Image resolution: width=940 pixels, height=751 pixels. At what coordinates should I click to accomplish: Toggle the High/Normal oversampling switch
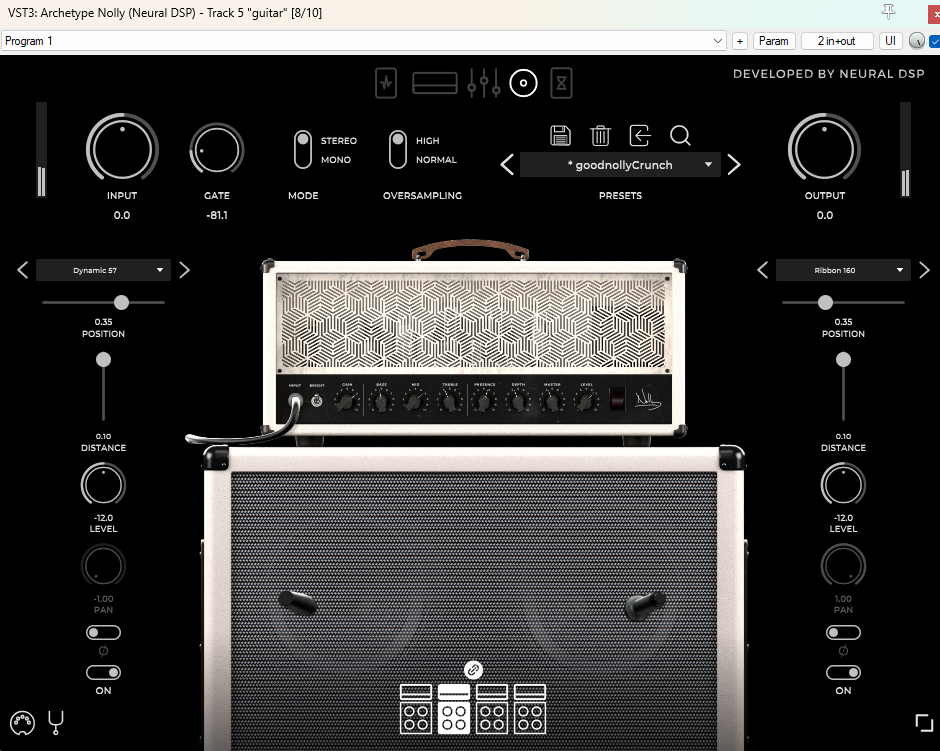point(398,150)
